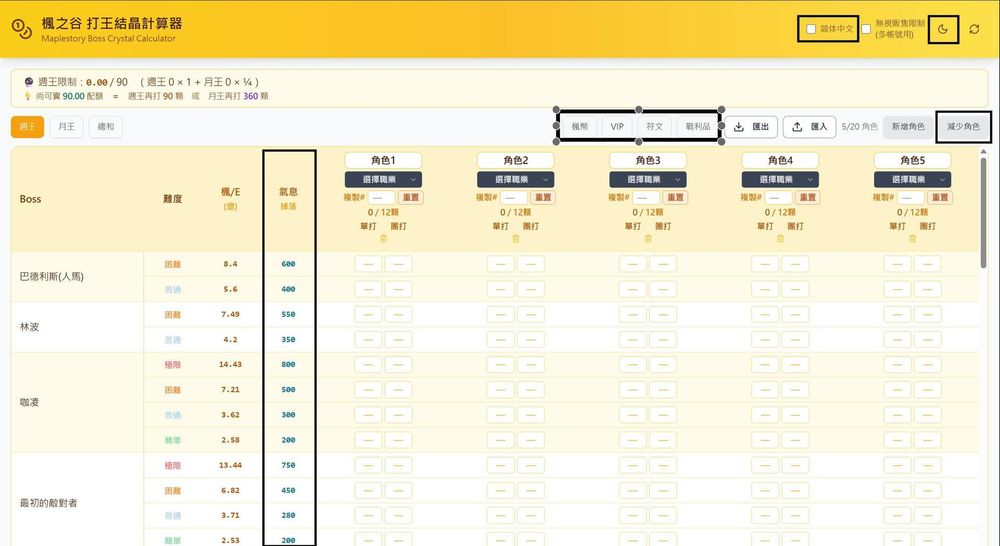
Task: Click the 楓/E column header
Action: (230, 198)
